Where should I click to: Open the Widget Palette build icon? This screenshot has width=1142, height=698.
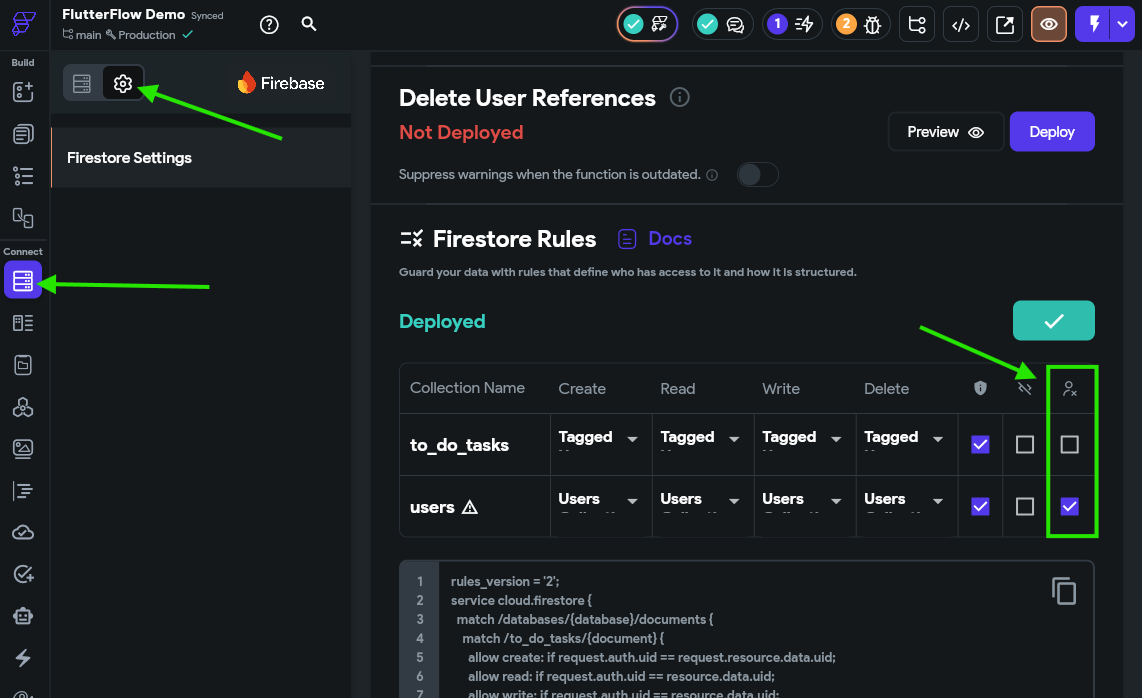pos(23,92)
